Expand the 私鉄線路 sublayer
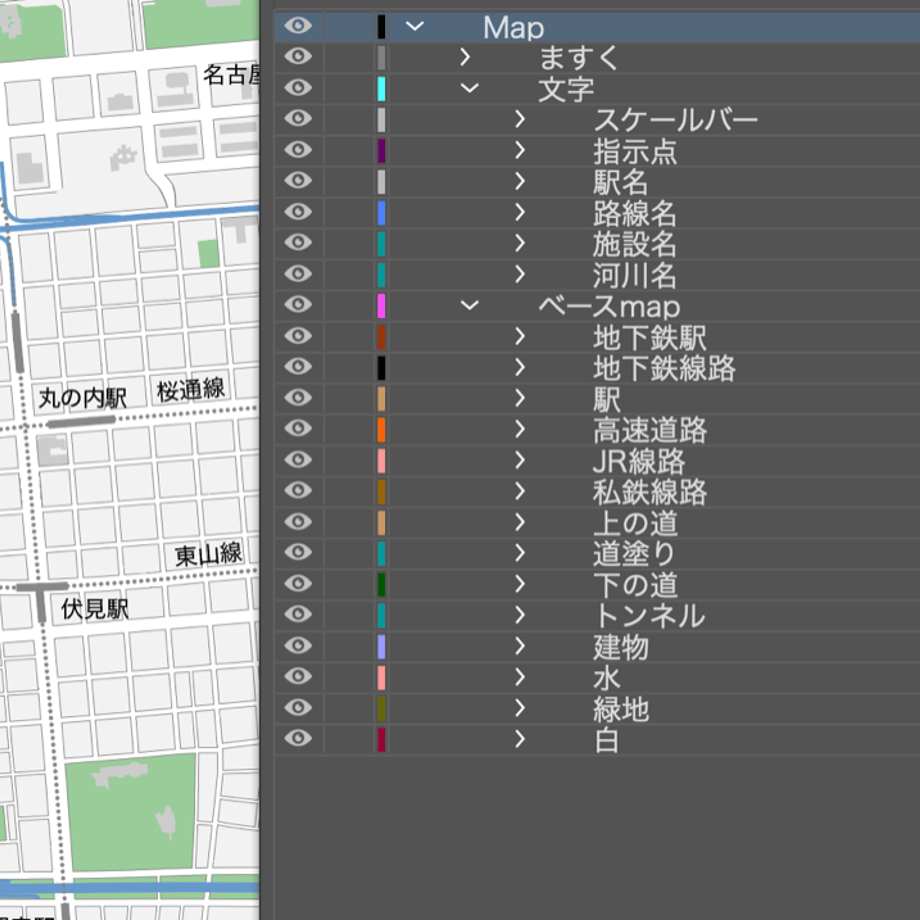 coord(520,491)
